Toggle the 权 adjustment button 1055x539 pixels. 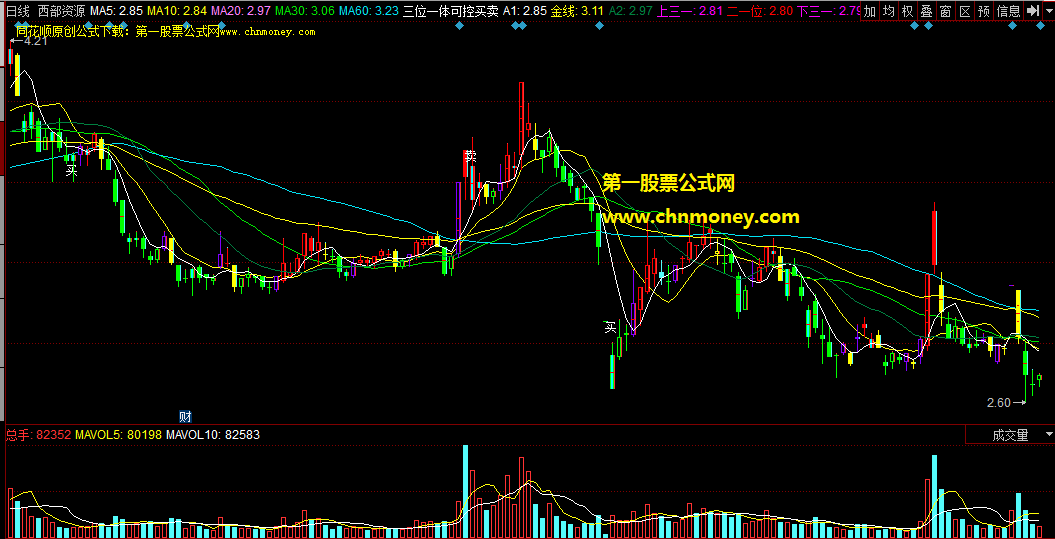pos(908,11)
